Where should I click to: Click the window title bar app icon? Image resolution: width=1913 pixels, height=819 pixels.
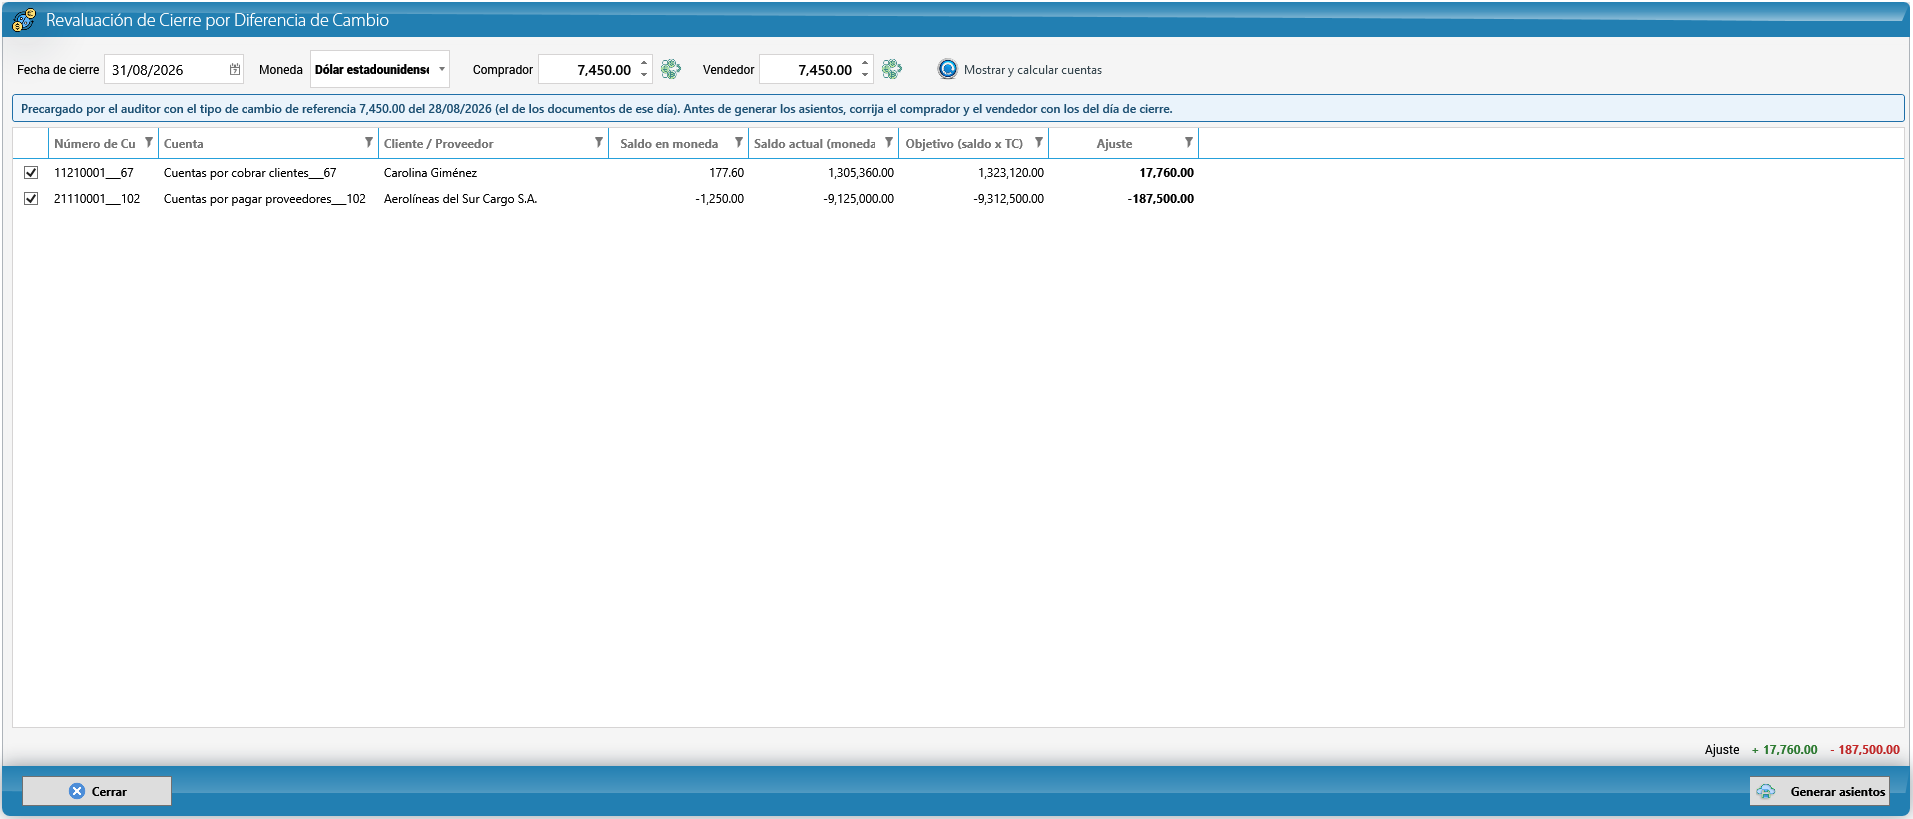[24, 20]
